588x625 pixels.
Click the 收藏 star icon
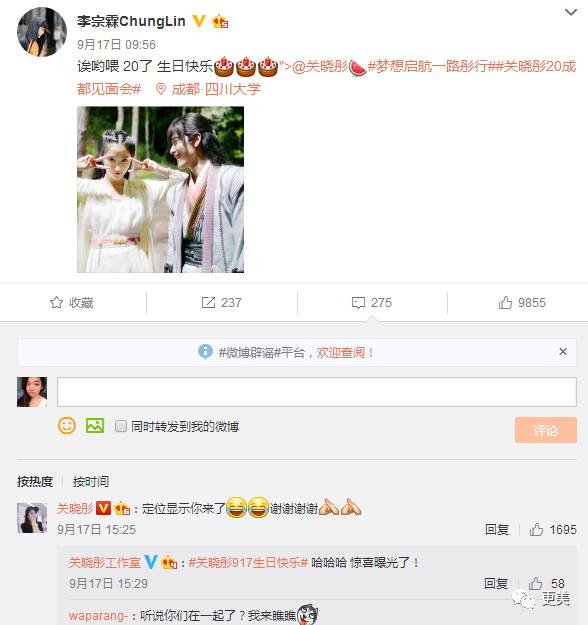click(57, 303)
